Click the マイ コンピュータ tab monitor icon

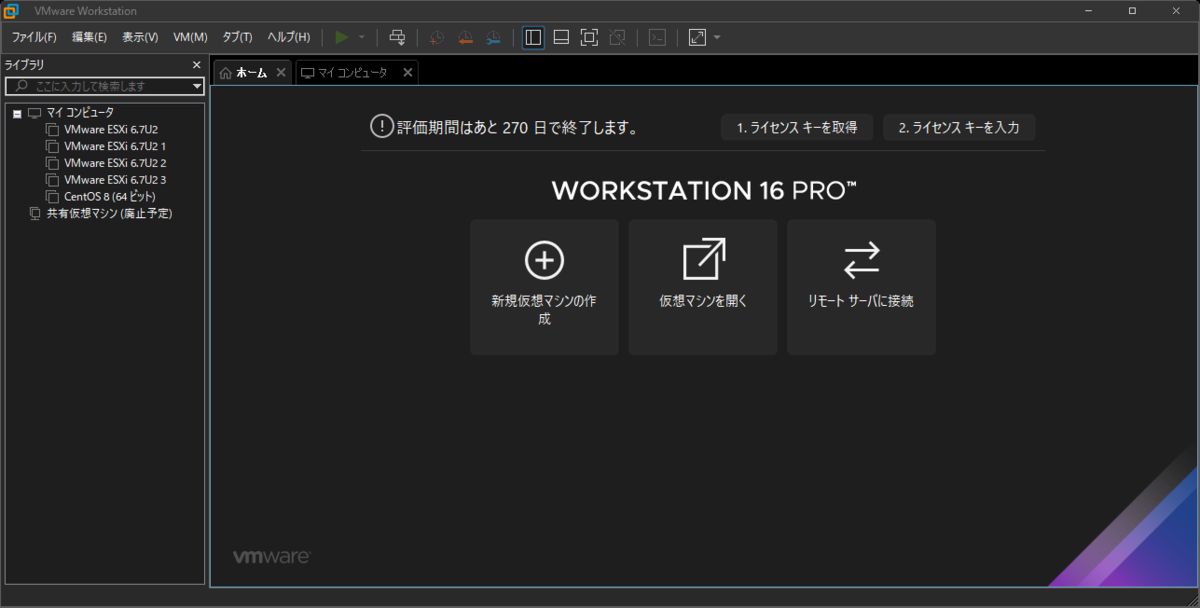click(308, 73)
